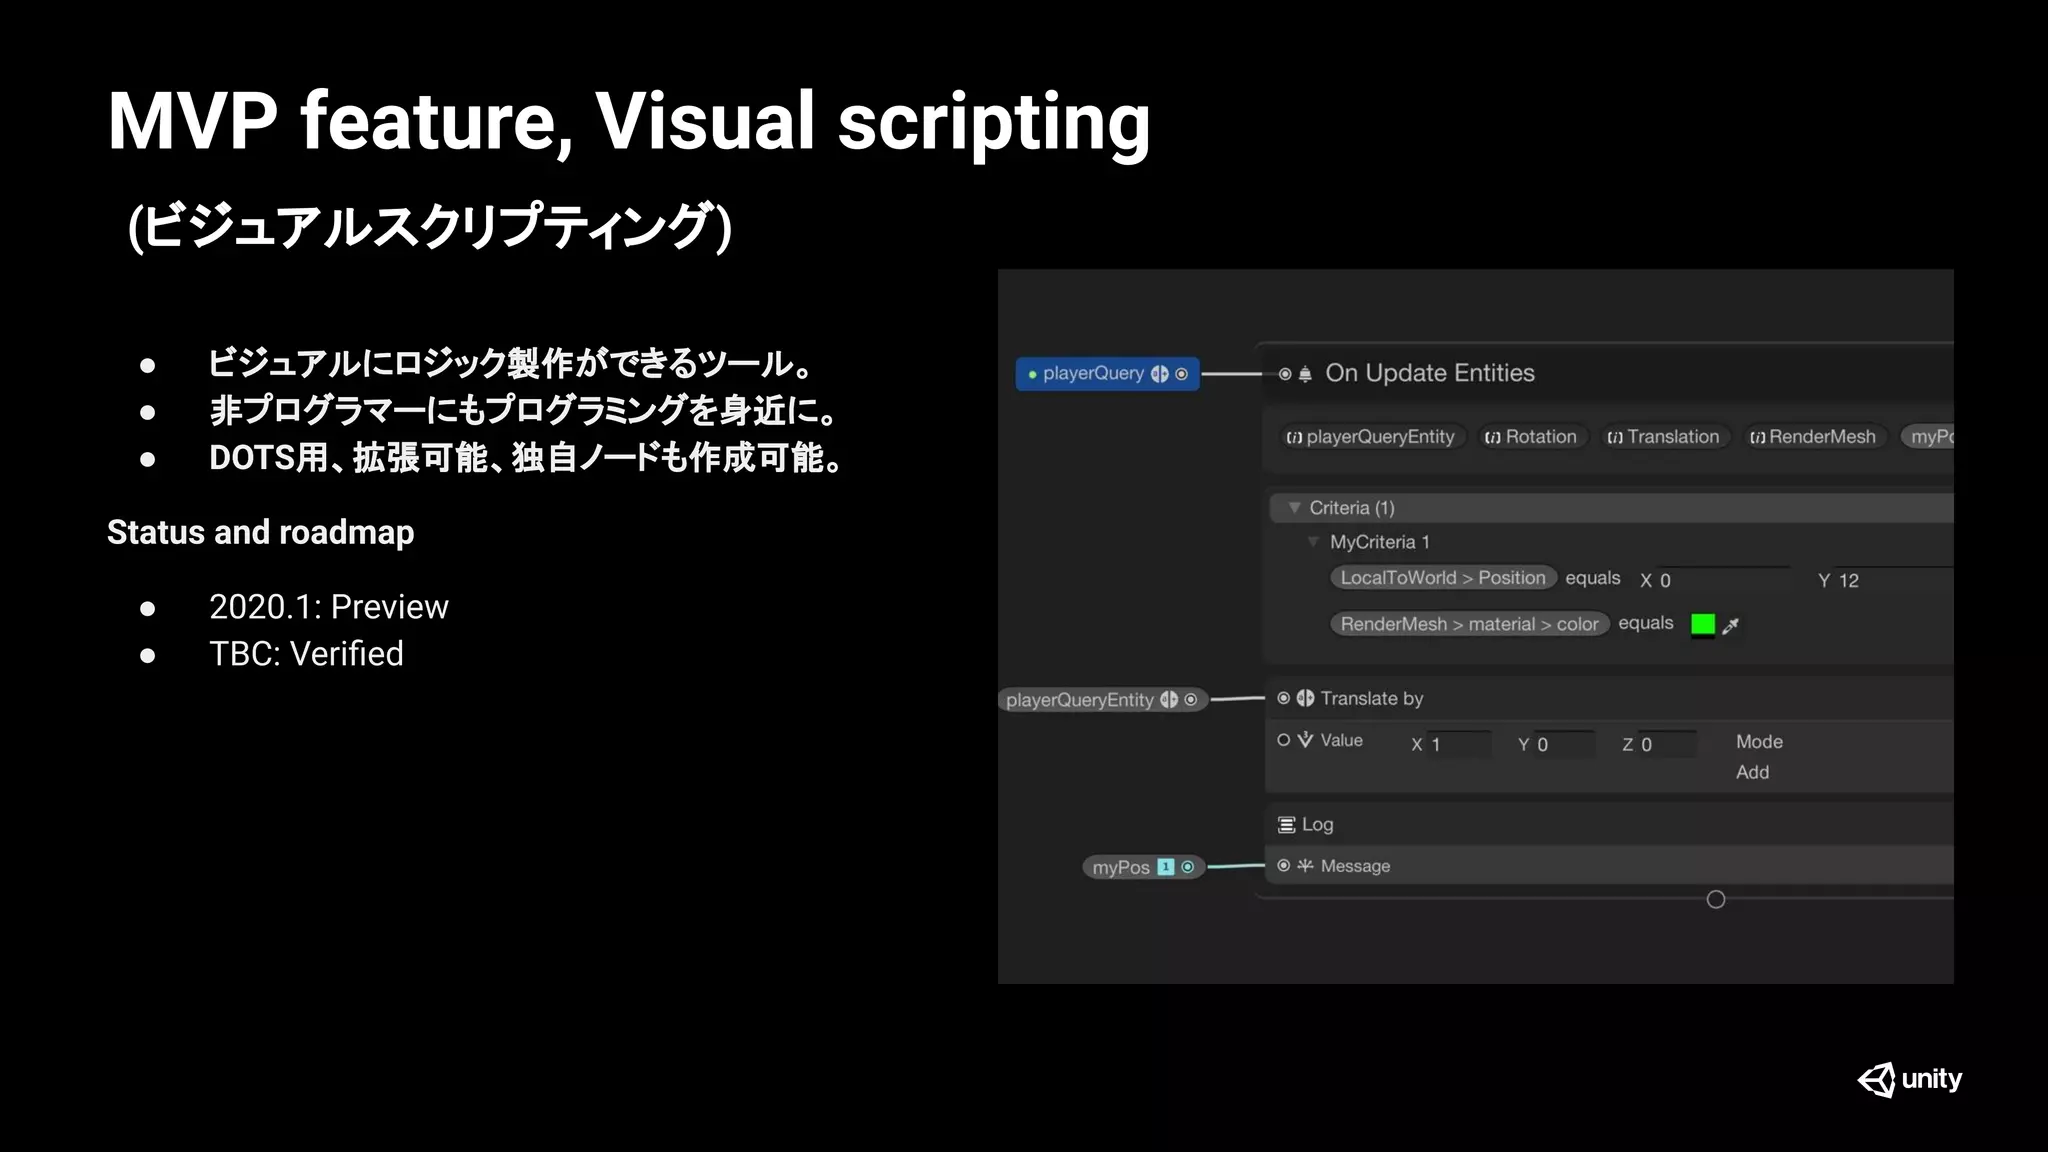This screenshot has height=1152, width=2048.
Task: Click the myPos type badge icon
Action: (1166, 867)
